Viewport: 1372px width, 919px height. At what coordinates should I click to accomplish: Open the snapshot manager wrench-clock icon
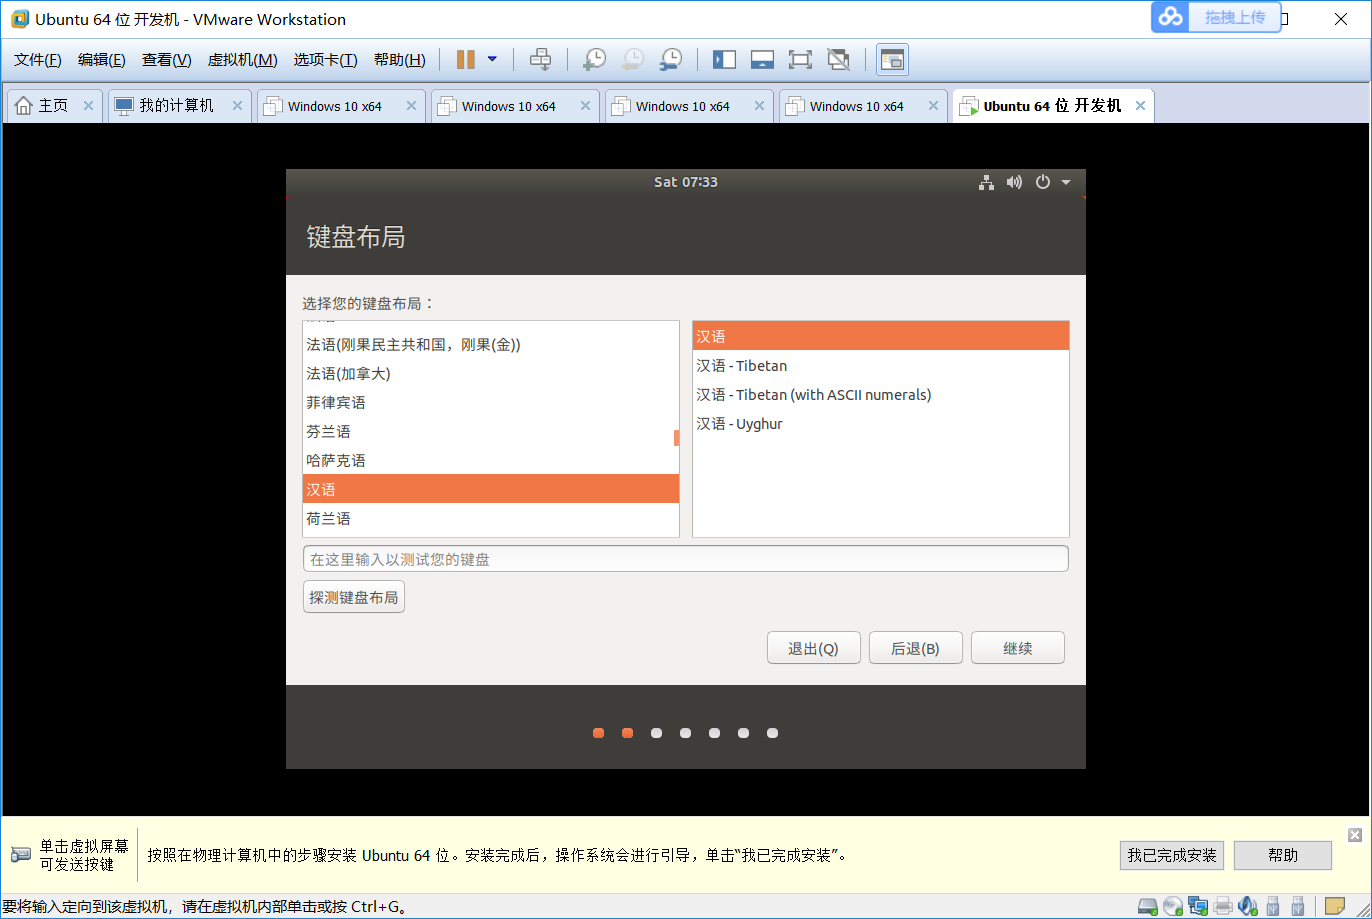670,60
